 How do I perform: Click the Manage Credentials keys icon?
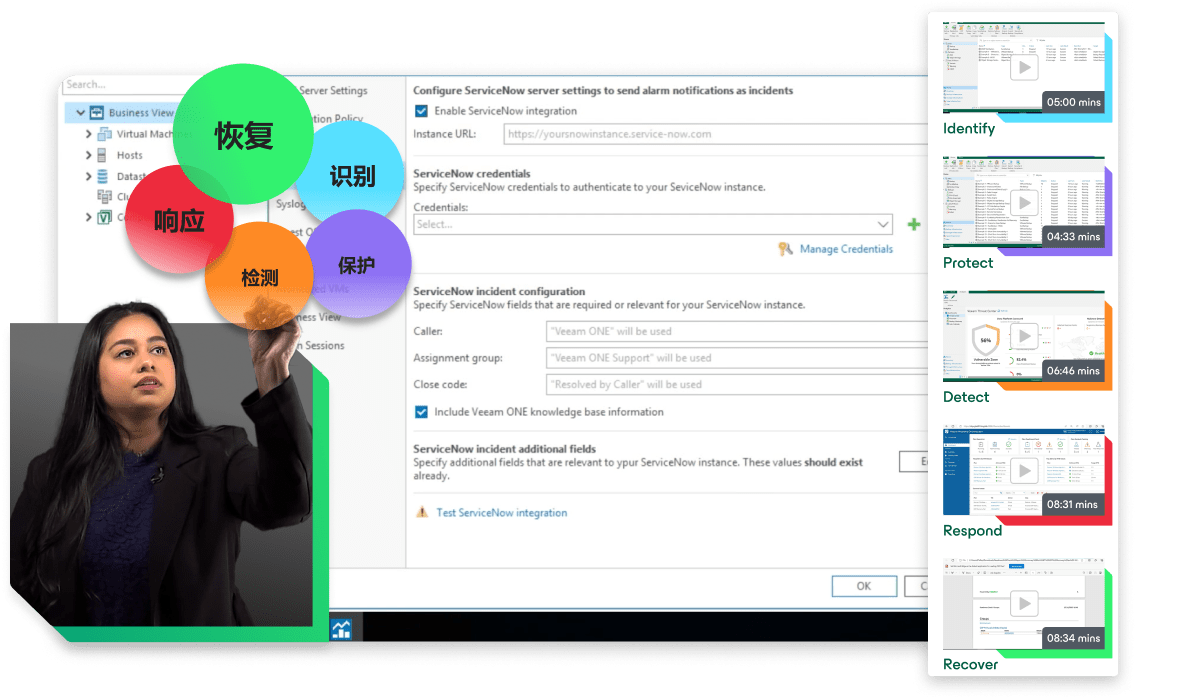point(786,249)
